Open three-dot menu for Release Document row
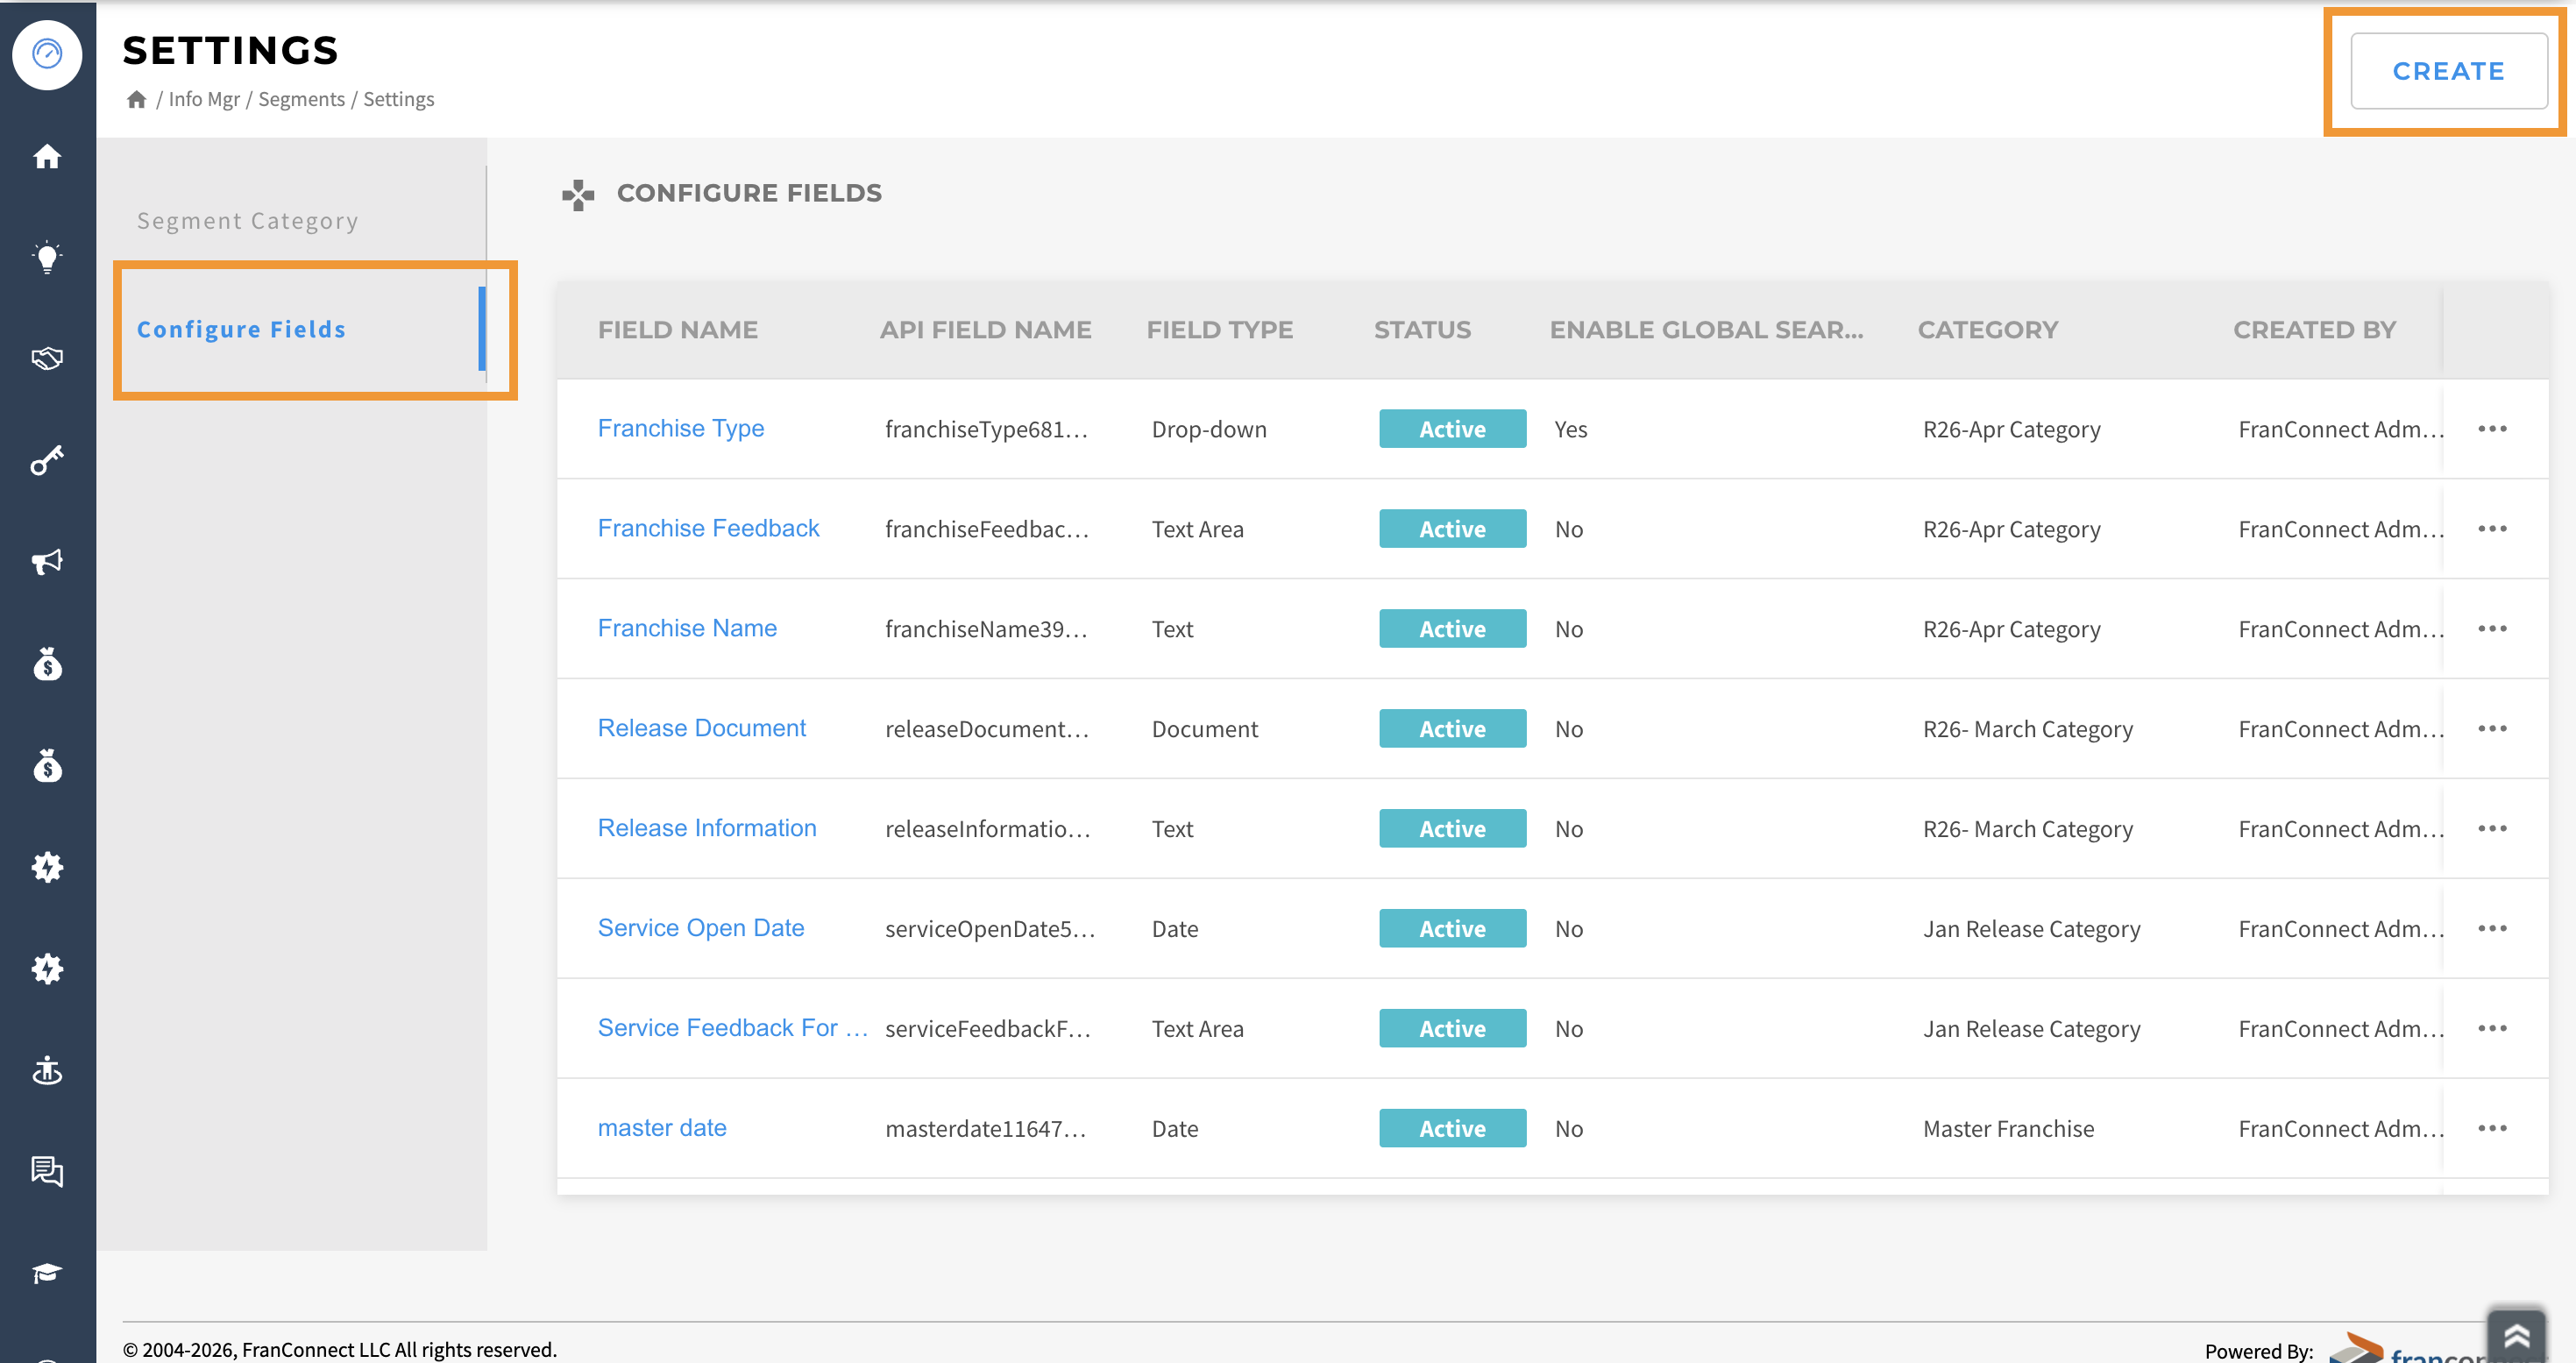This screenshot has height=1363, width=2576. click(2491, 729)
